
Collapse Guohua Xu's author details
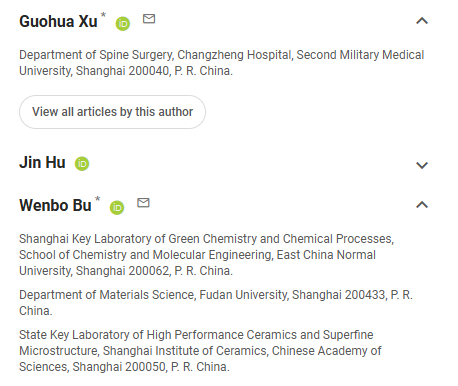point(422,21)
